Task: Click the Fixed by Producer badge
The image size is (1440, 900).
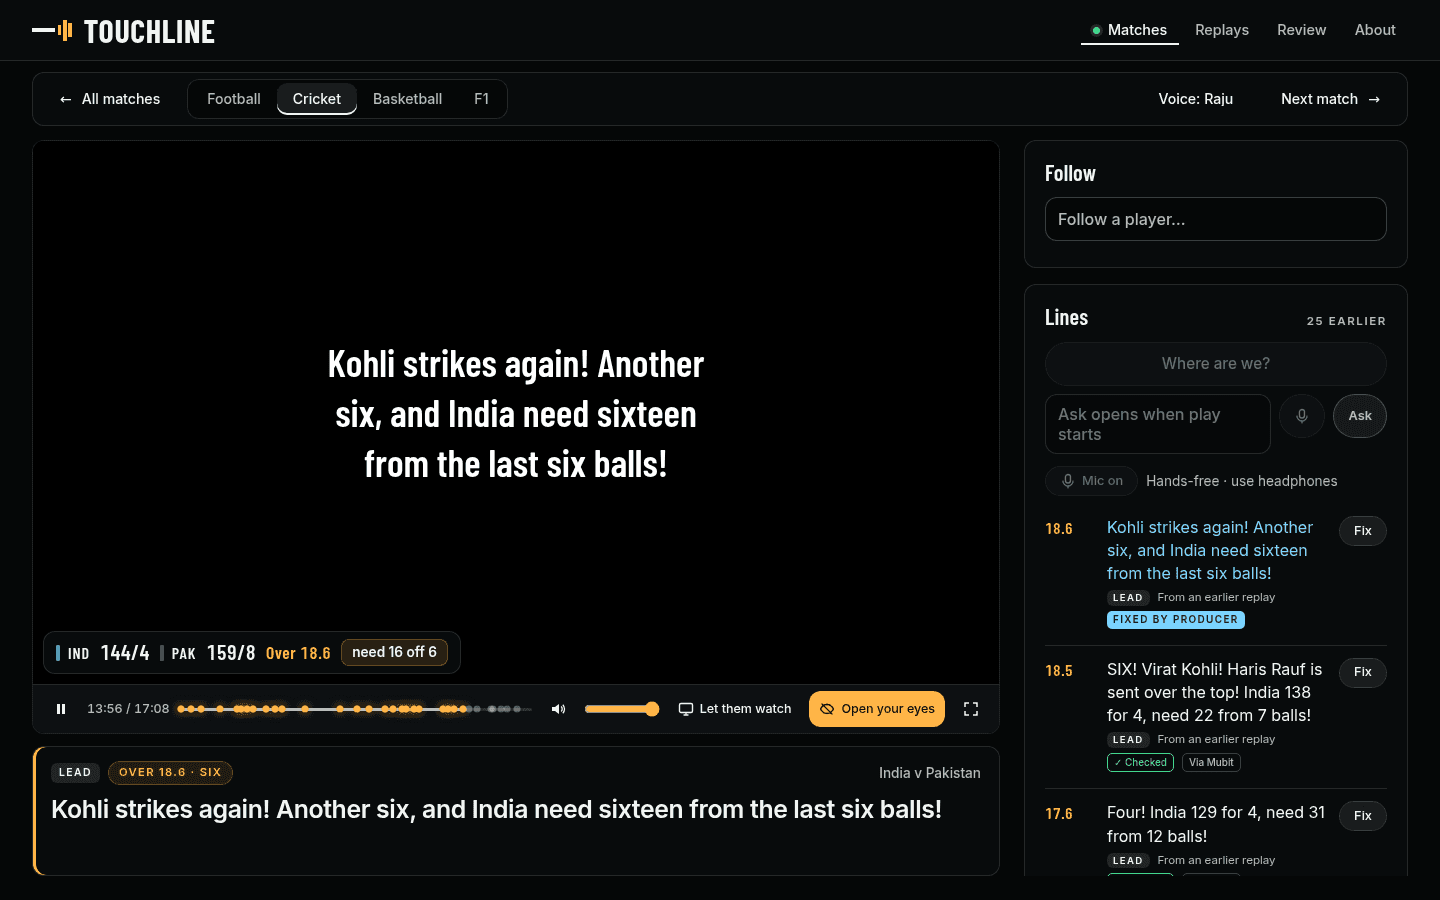Action: [x=1176, y=620]
